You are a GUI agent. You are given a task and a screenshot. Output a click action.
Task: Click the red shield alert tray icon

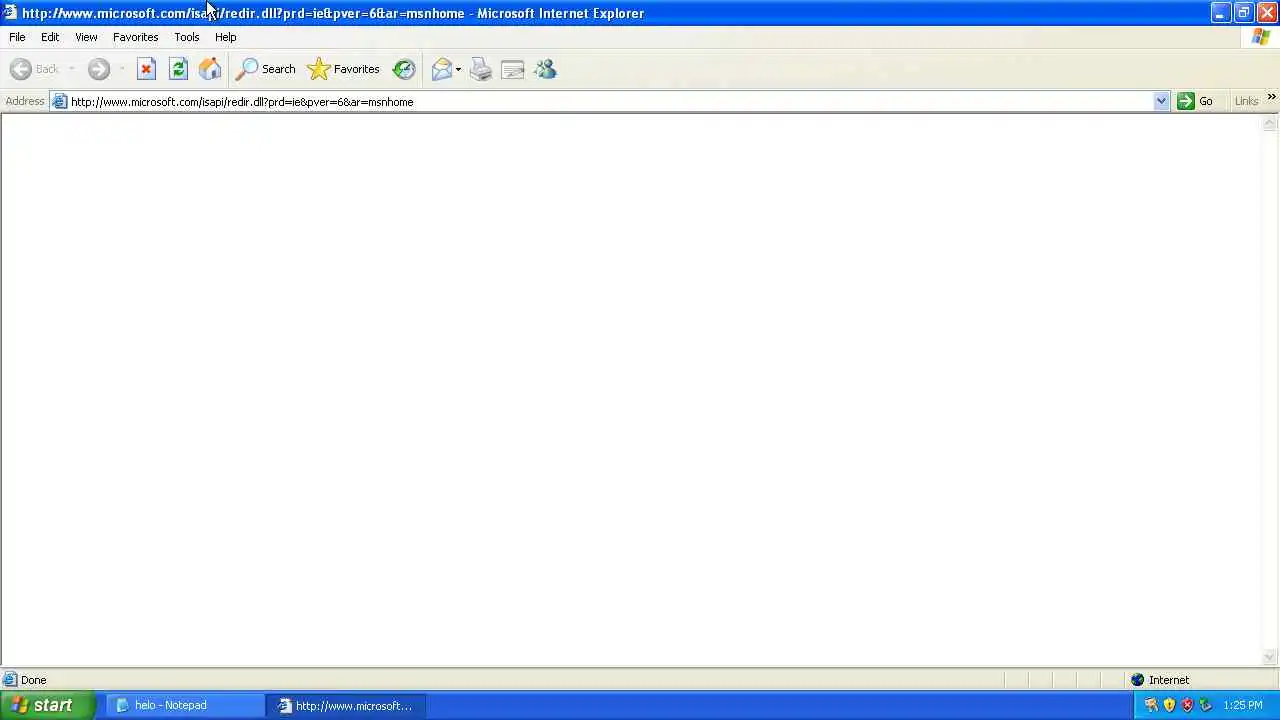(1187, 705)
